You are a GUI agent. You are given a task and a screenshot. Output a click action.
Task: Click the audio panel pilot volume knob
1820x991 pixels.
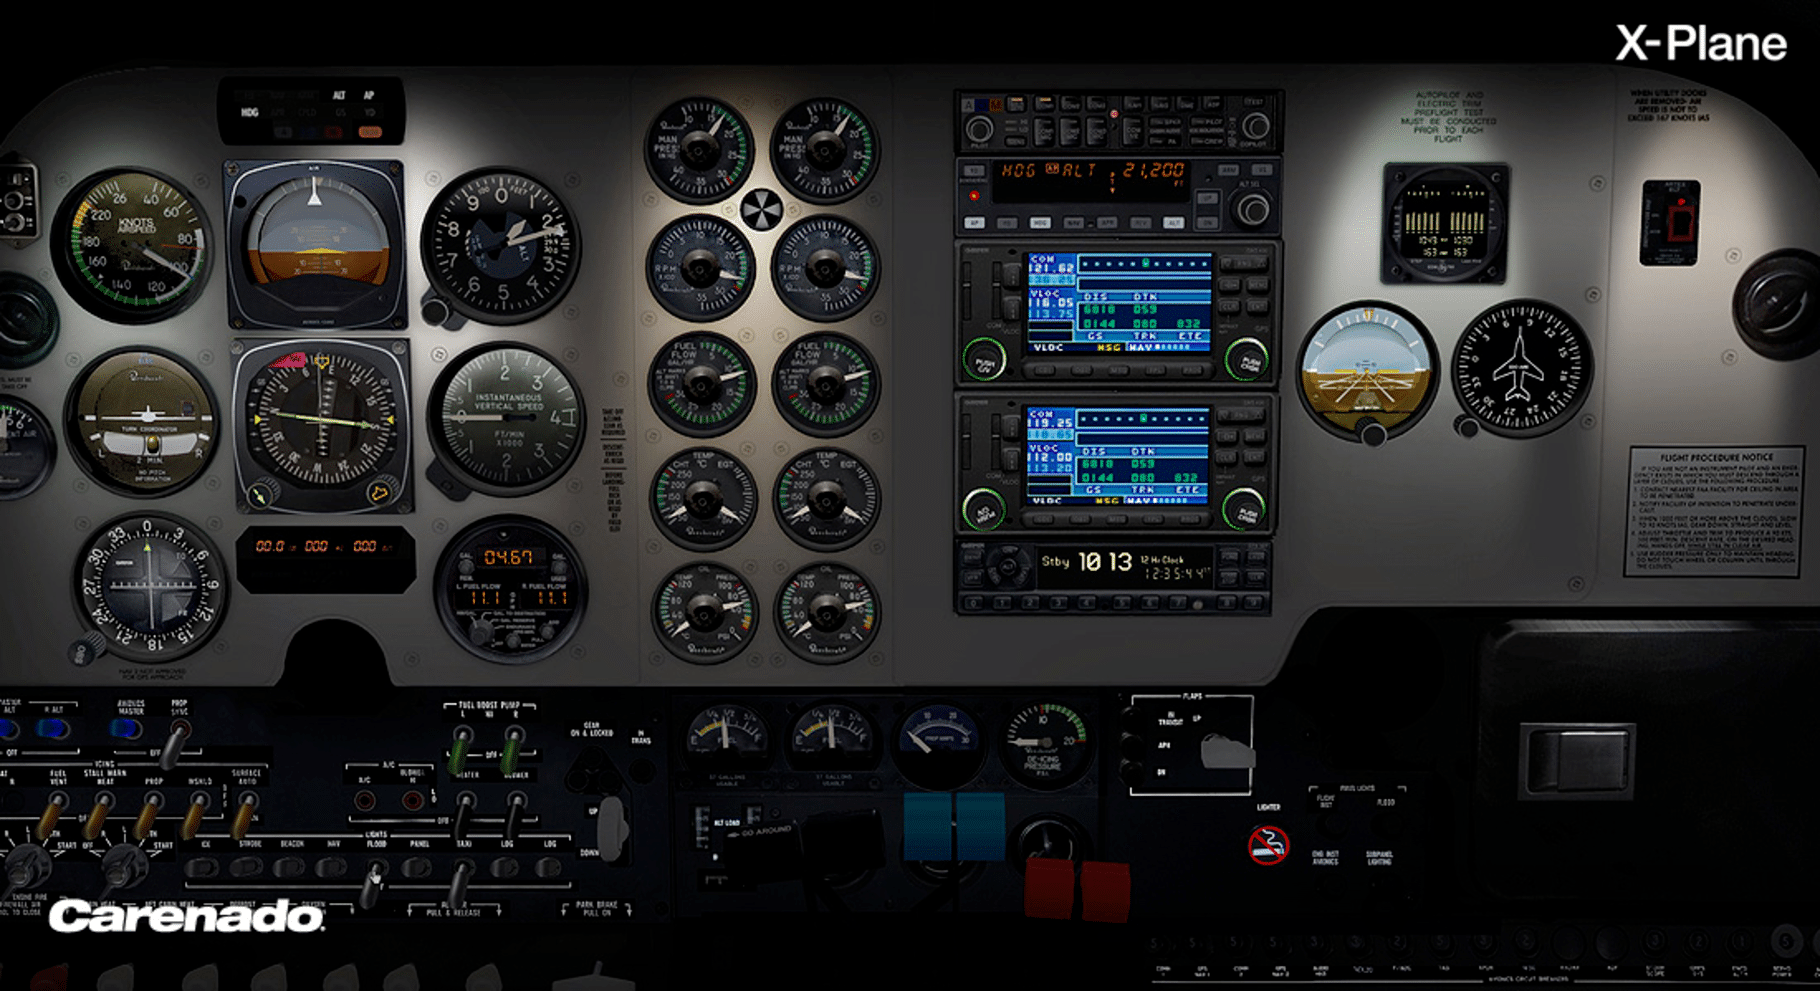978,128
